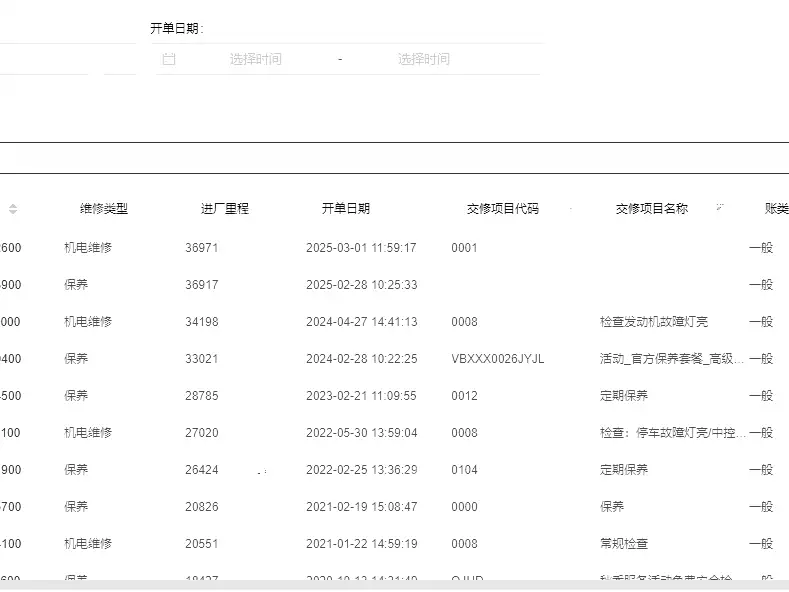The image size is (789, 592).
Task: Click the row dated 2022-05-30 13:59:04
Action: (361, 433)
